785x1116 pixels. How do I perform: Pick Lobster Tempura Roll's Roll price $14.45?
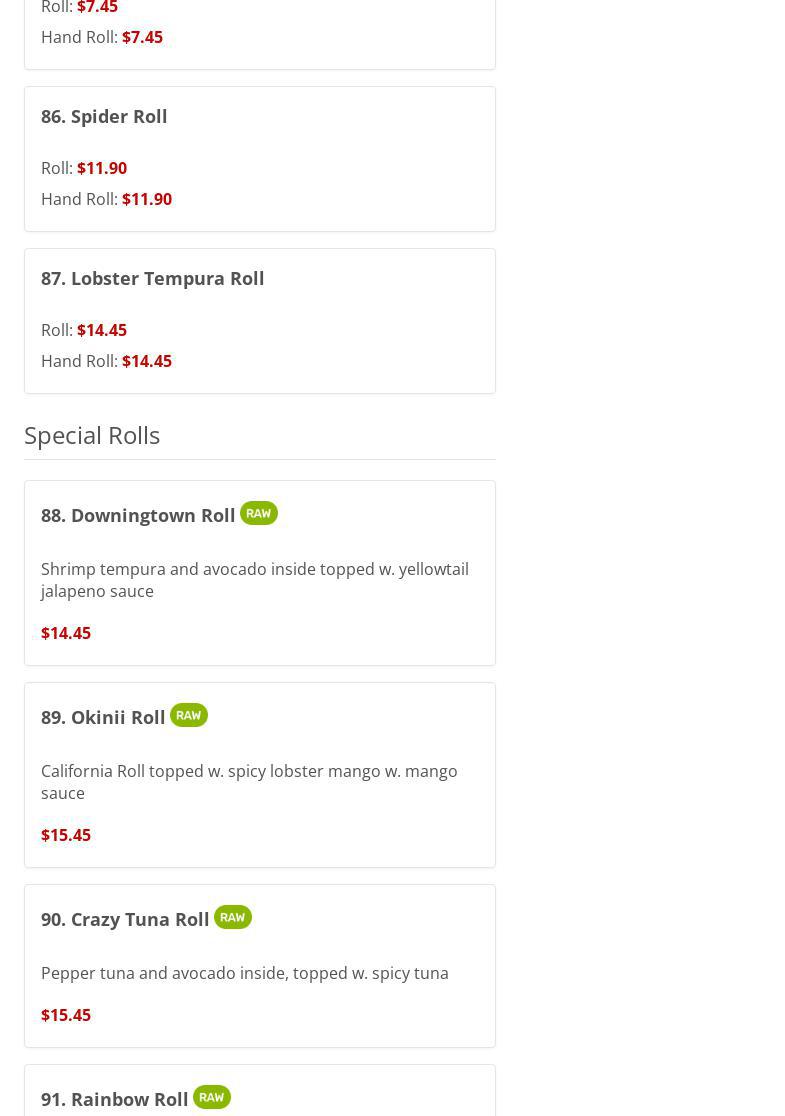click(x=102, y=330)
